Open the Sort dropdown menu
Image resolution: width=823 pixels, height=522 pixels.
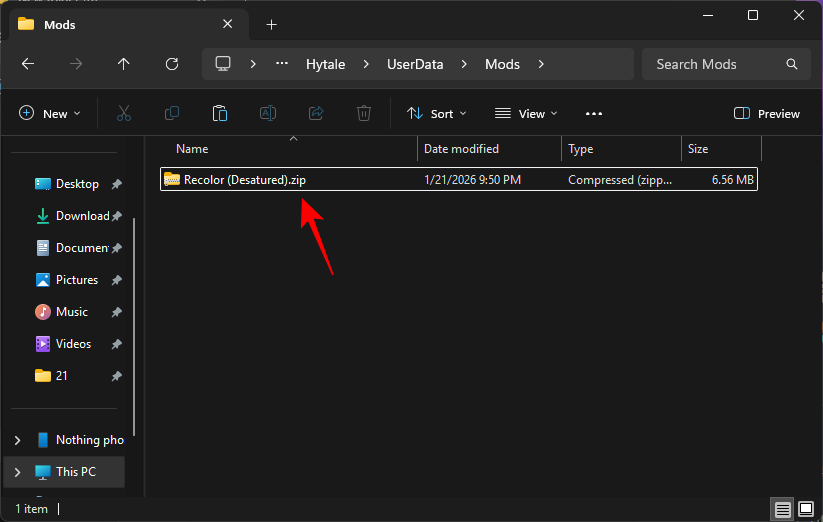click(x=436, y=114)
